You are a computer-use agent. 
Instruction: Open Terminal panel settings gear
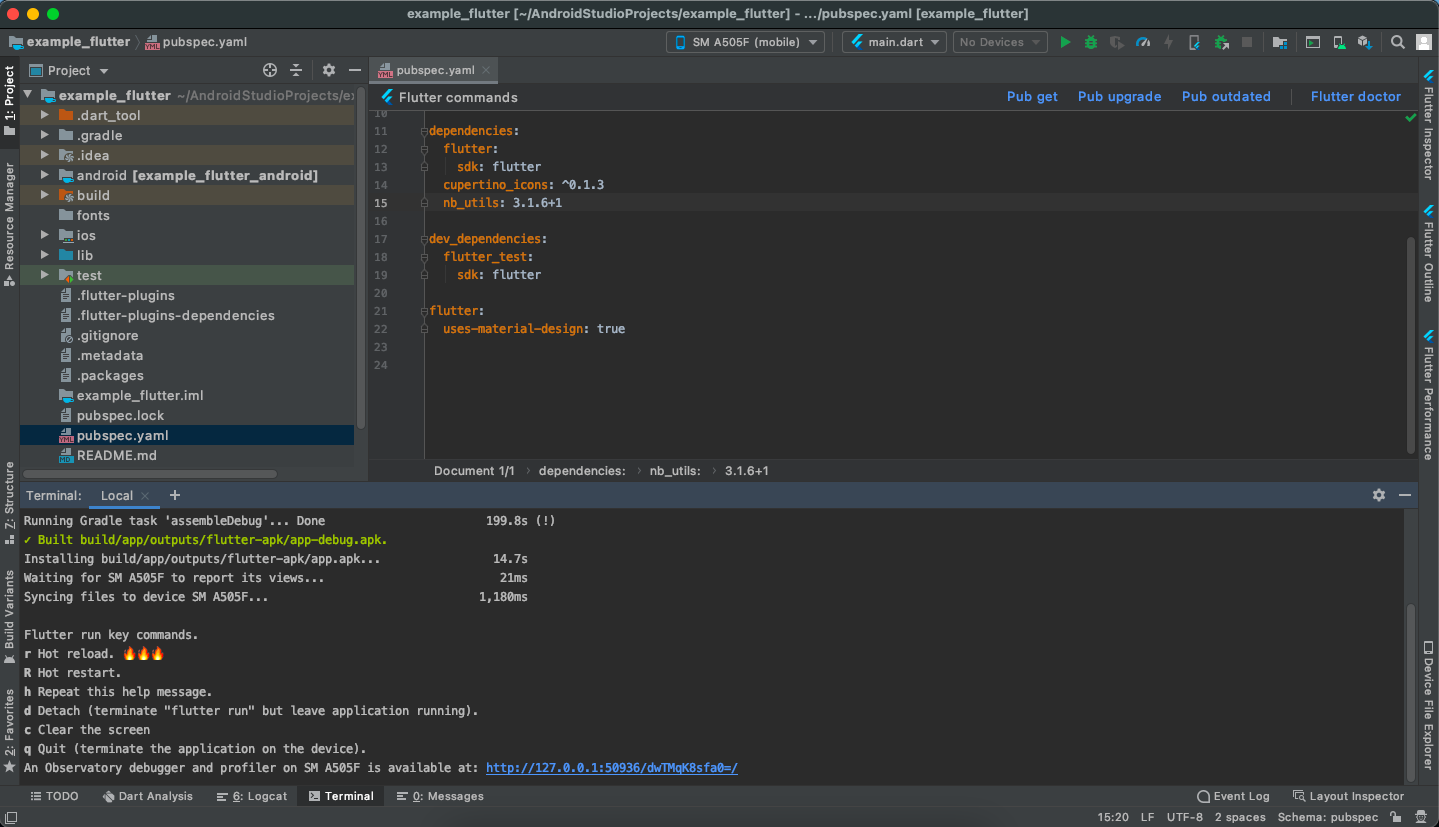pos(1379,495)
